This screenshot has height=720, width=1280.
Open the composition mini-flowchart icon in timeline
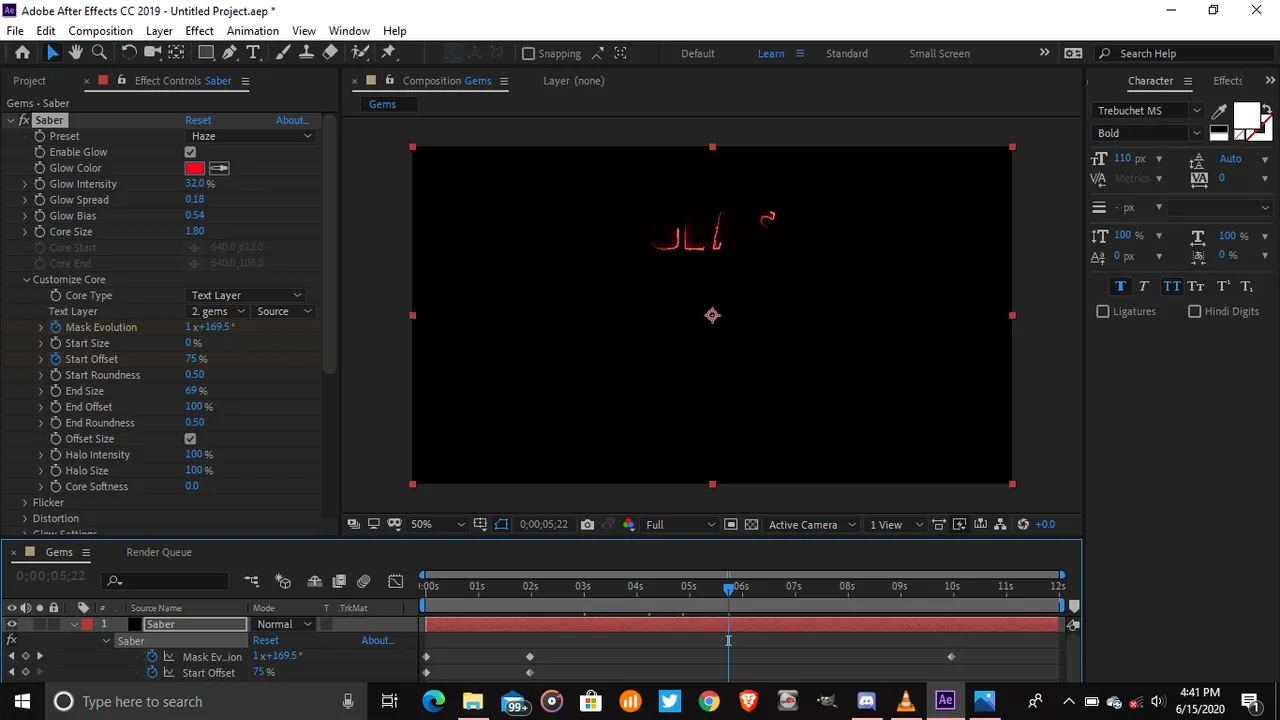251,581
